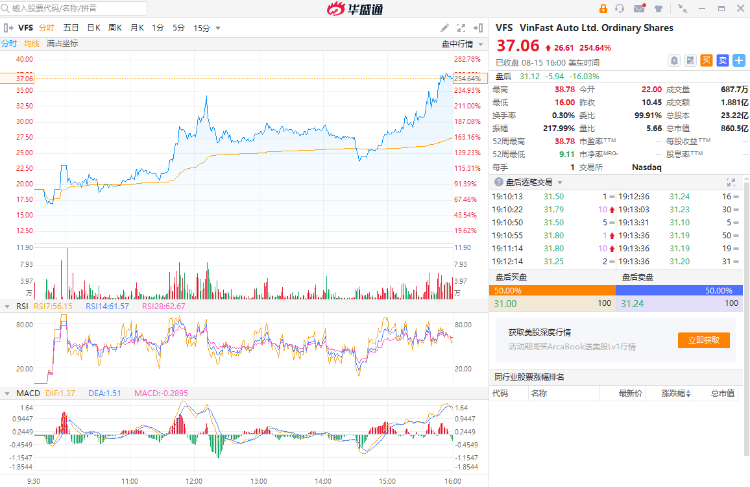This screenshot has height=487, width=750.
Task: Click the search magnifier icon
Action: (x=5, y=8)
